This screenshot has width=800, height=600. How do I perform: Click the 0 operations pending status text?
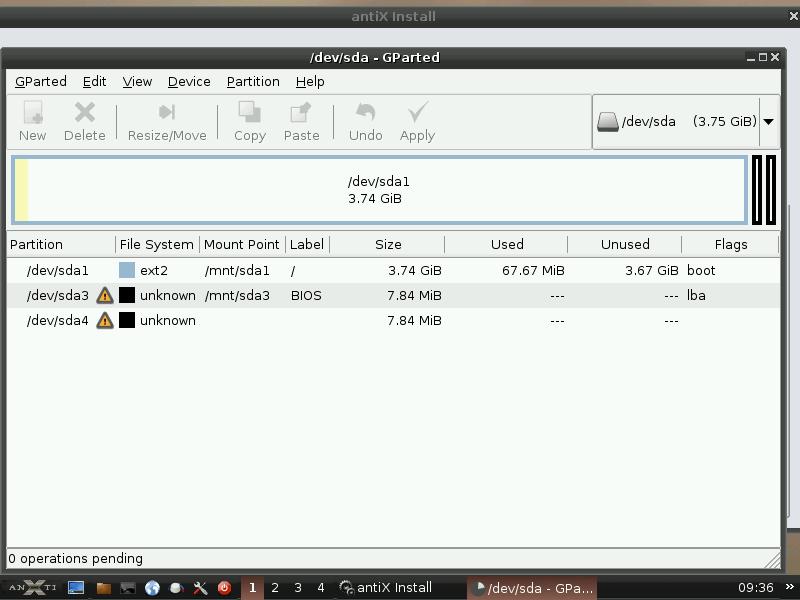76,559
